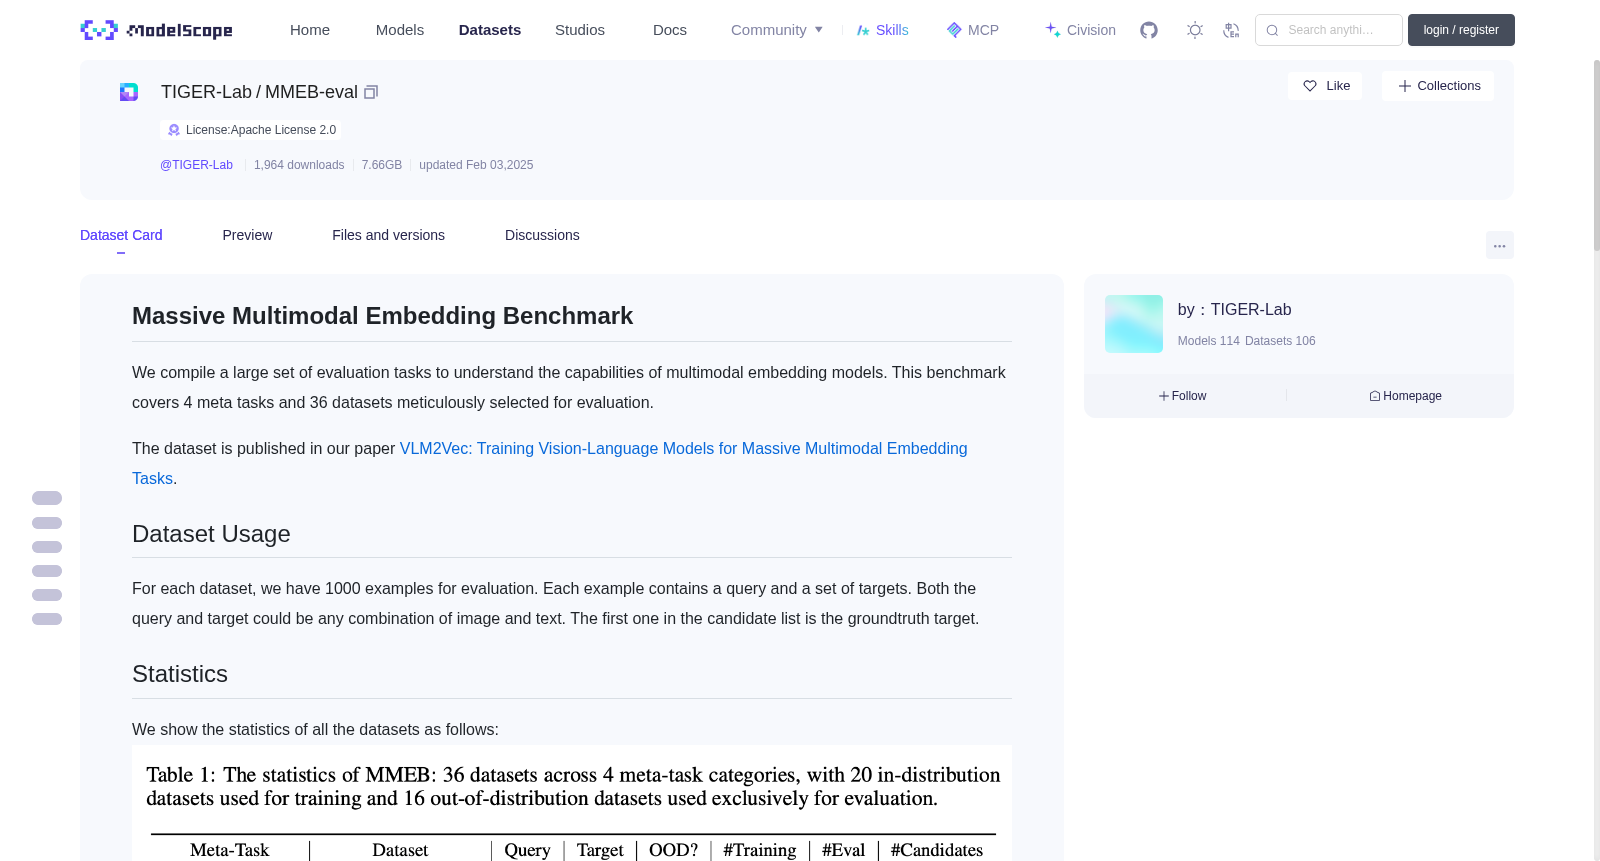Open the Datasets menu item
The height and width of the screenshot is (861, 1600).
(490, 30)
